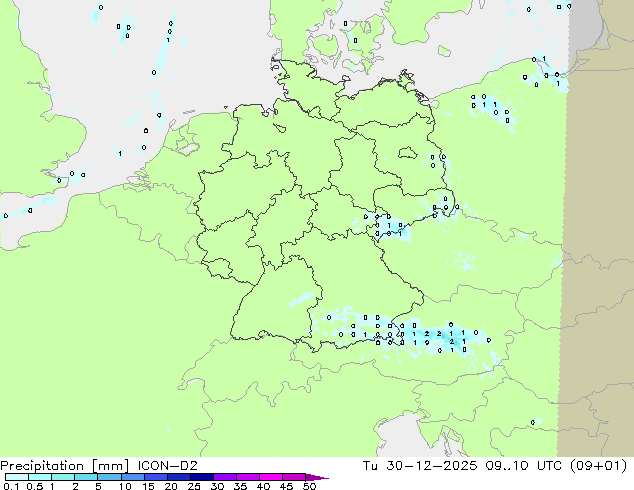Click the 'Precipitation' title text

(42, 466)
